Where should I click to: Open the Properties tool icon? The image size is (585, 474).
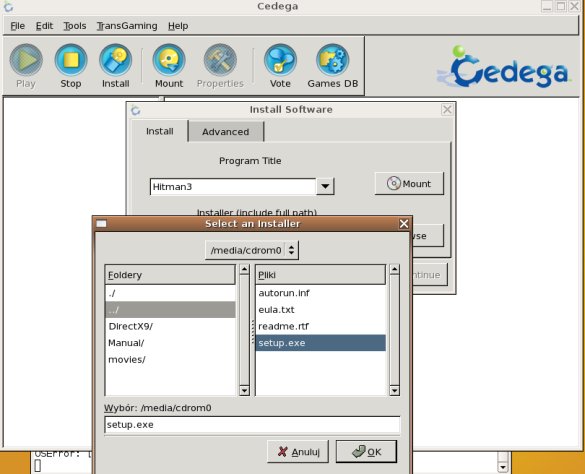[220, 60]
